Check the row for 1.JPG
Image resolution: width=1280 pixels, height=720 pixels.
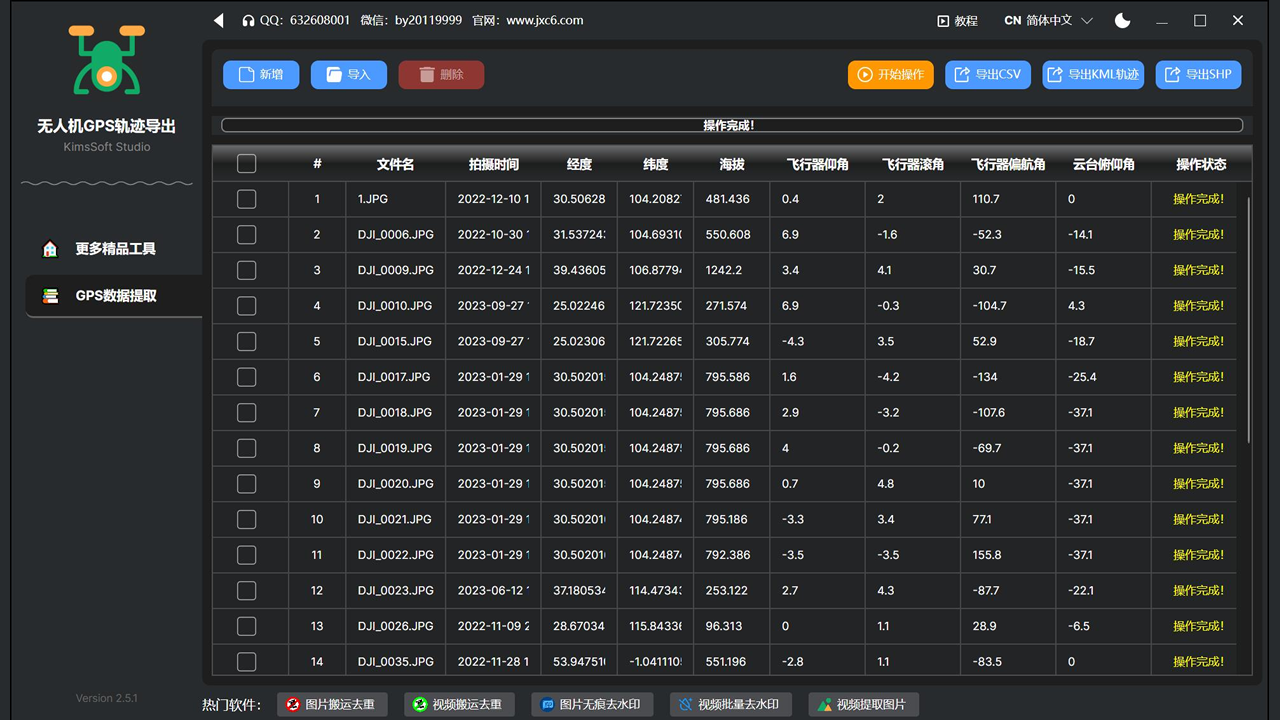tap(247, 199)
